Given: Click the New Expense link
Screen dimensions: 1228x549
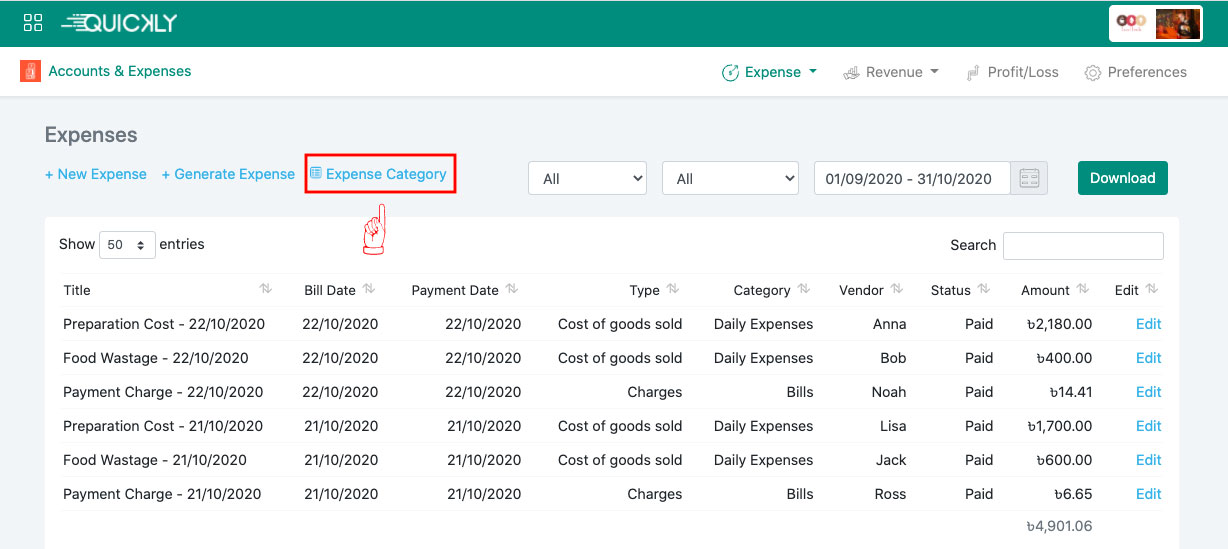Looking at the screenshot, I should click(96, 174).
